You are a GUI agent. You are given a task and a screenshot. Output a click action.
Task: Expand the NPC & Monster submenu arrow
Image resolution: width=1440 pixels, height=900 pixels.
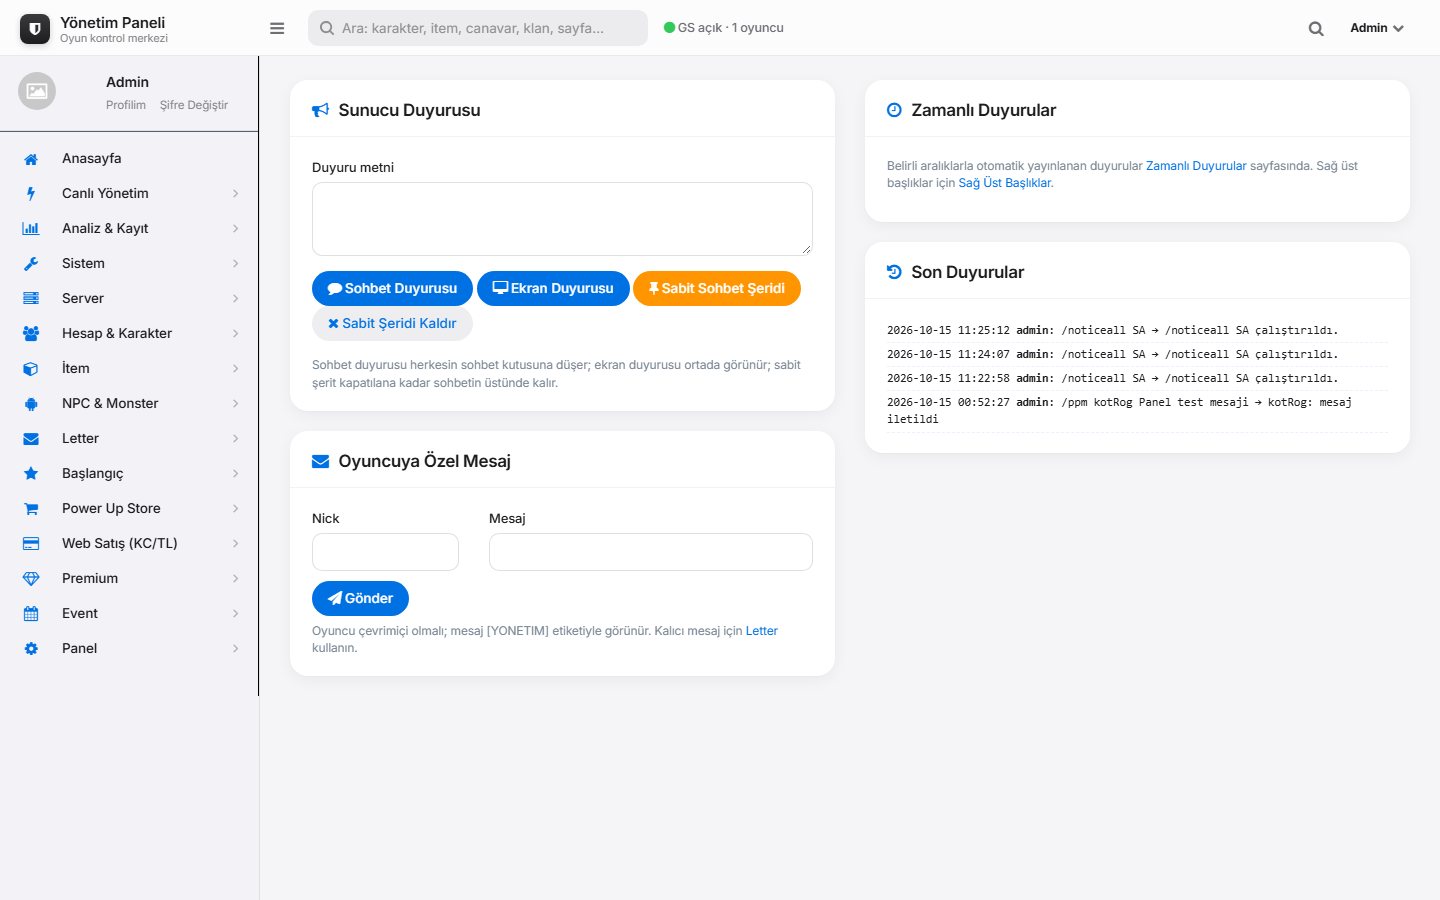(x=236, y=404)
